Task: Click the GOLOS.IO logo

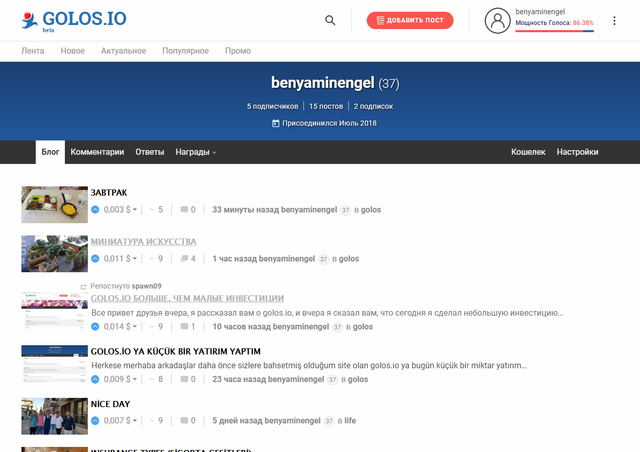Action: point(74,20)
